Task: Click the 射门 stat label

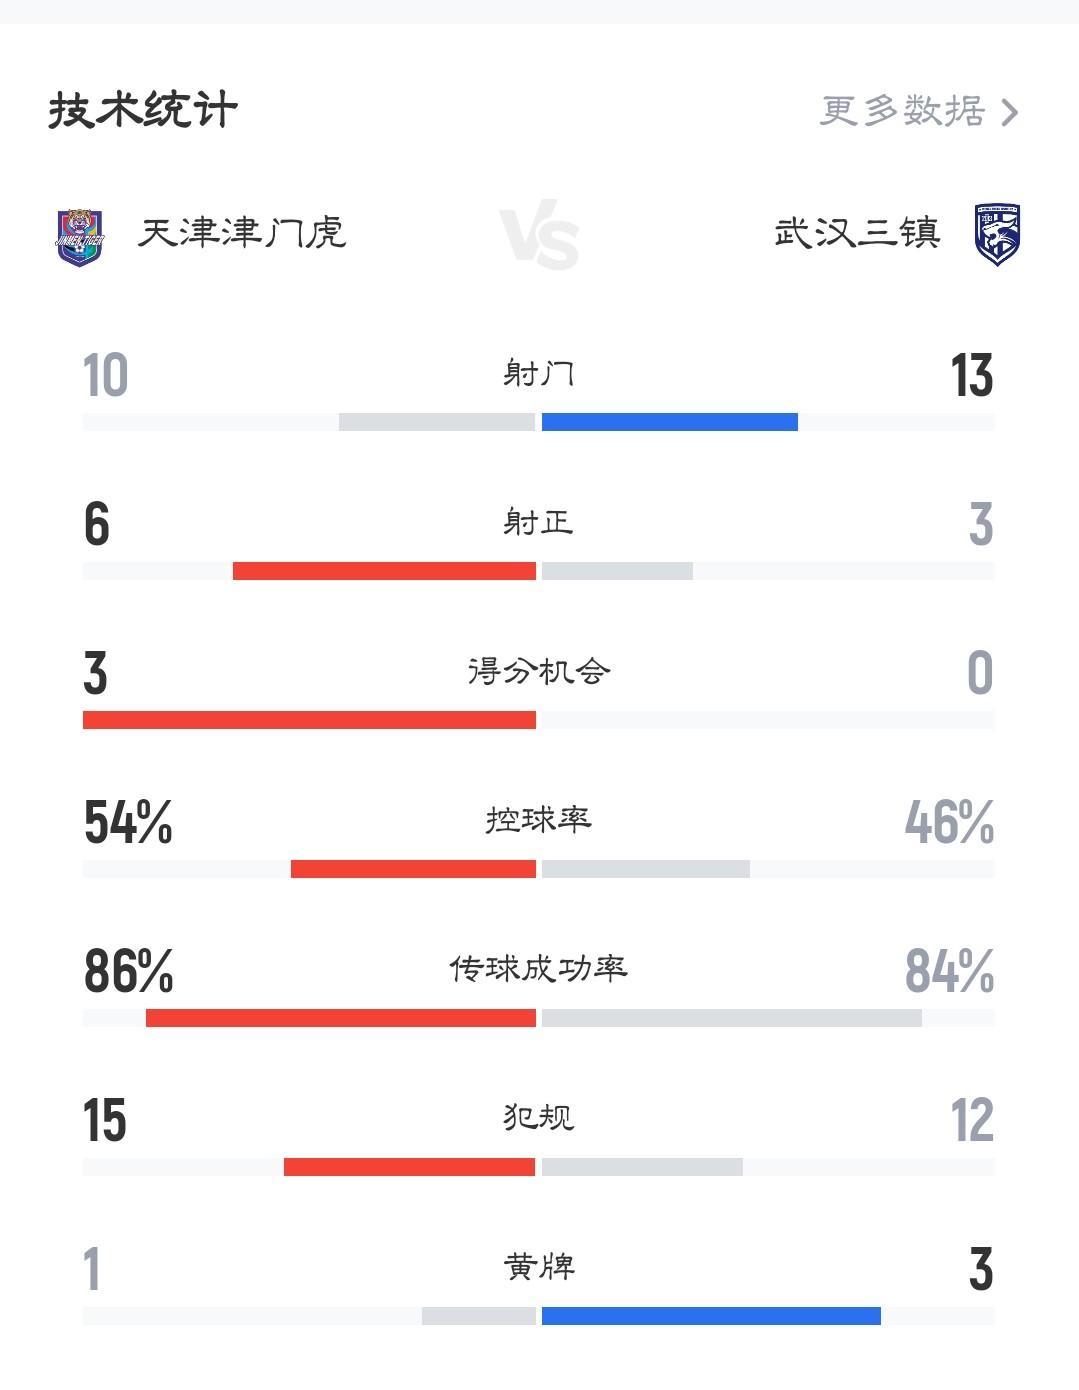Action: (x=539, y=373)
